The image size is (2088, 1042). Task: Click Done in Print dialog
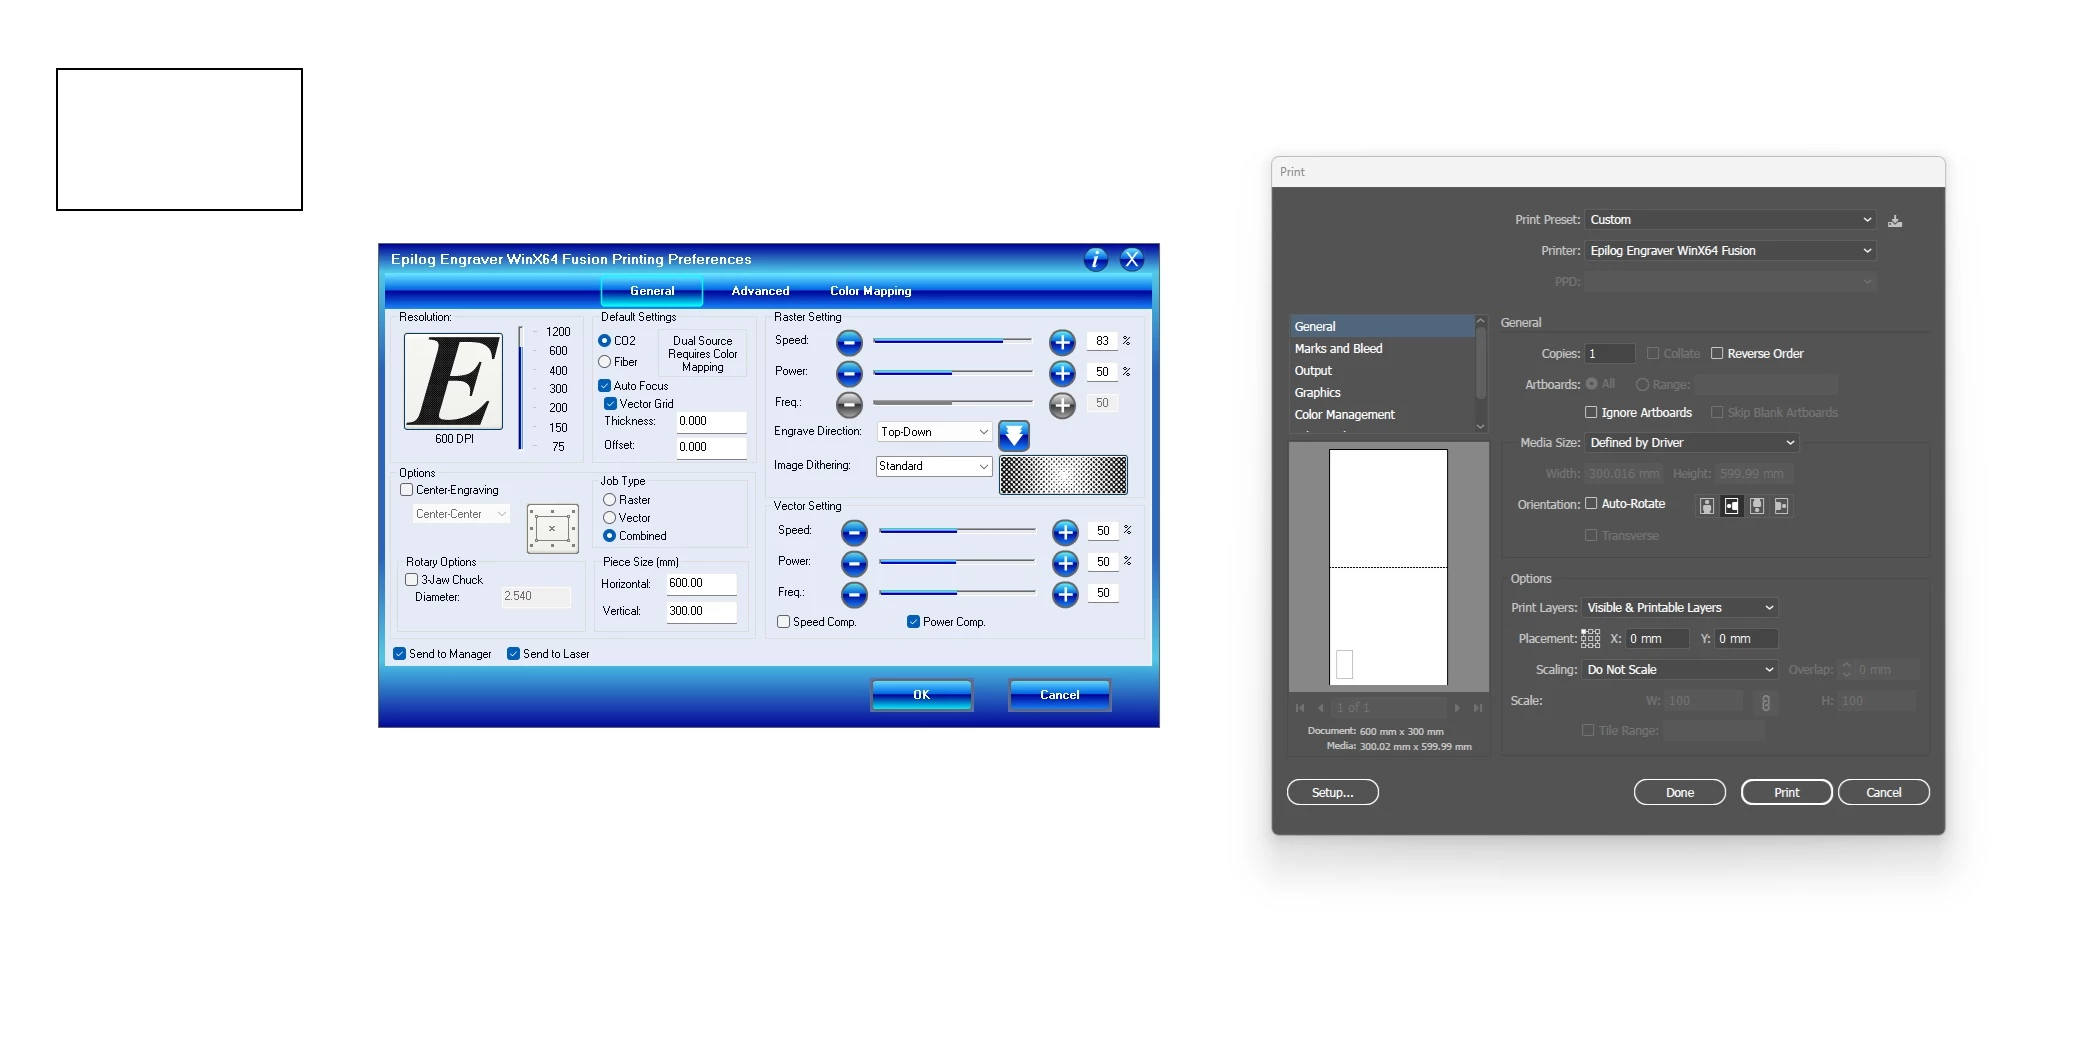point(1680,793)
